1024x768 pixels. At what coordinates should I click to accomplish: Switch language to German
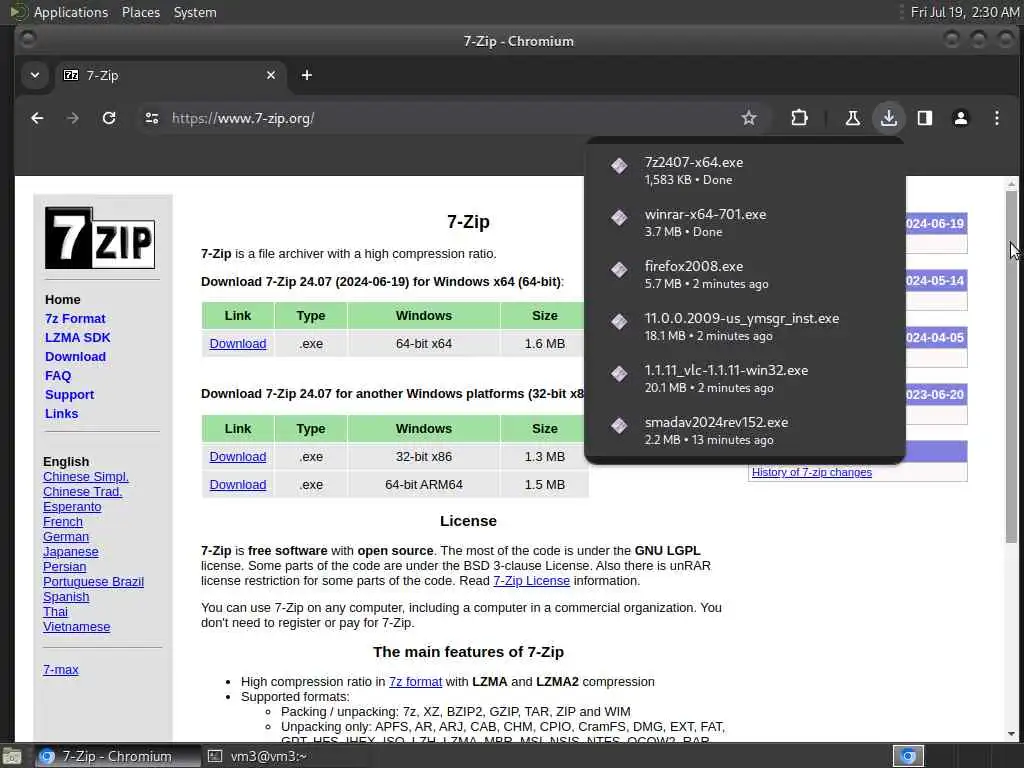66,537
